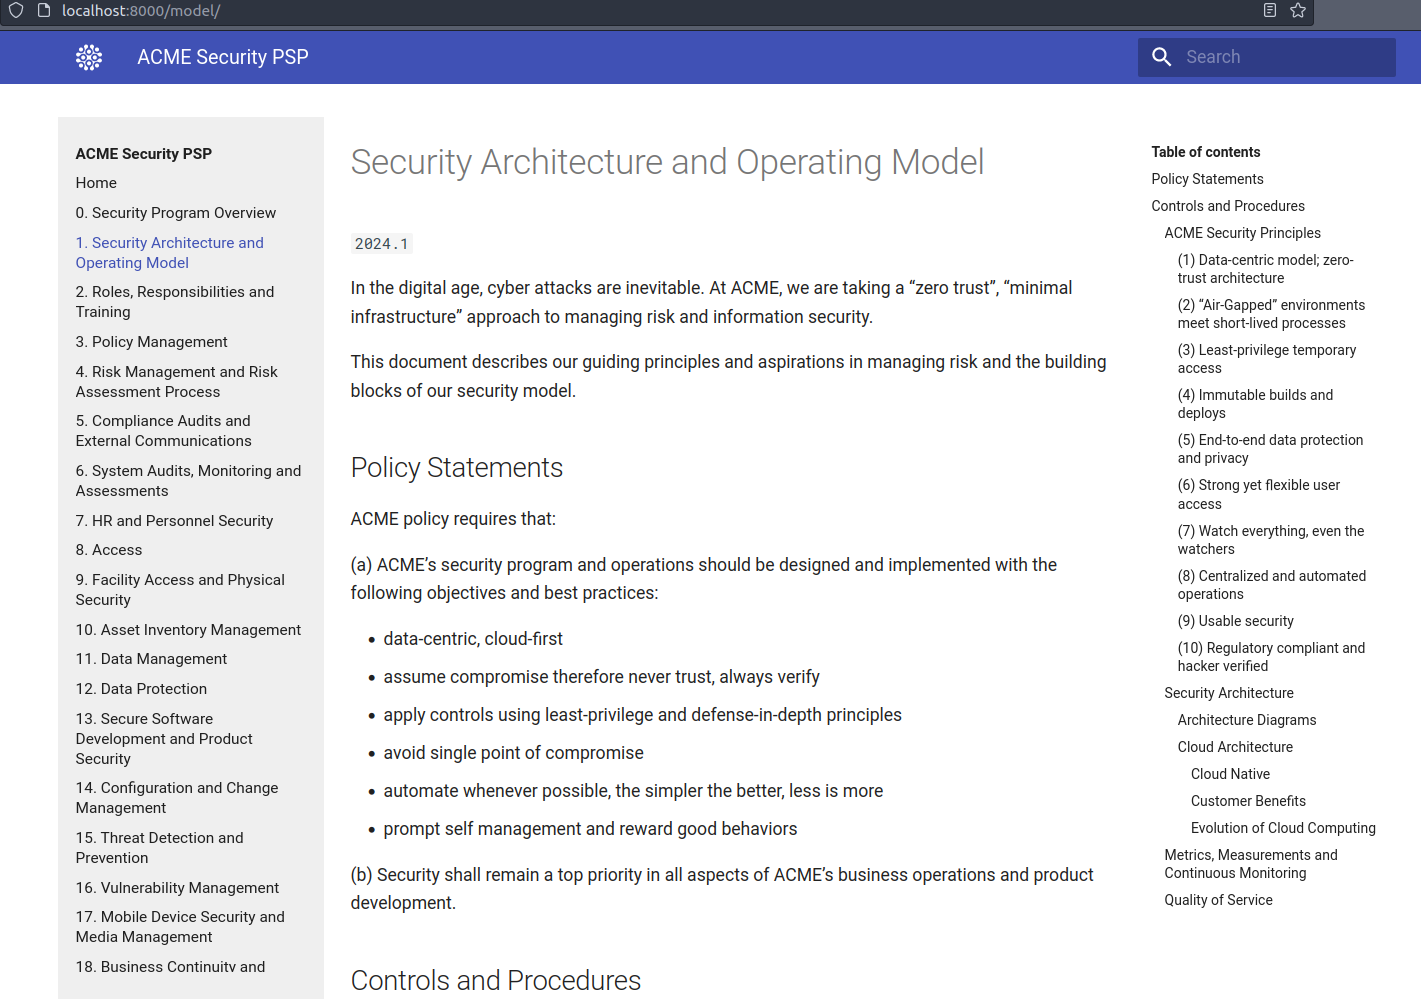Click the browser bookmark star icon
This screenshot has height=999, width=1421.
click(1298, 11)
